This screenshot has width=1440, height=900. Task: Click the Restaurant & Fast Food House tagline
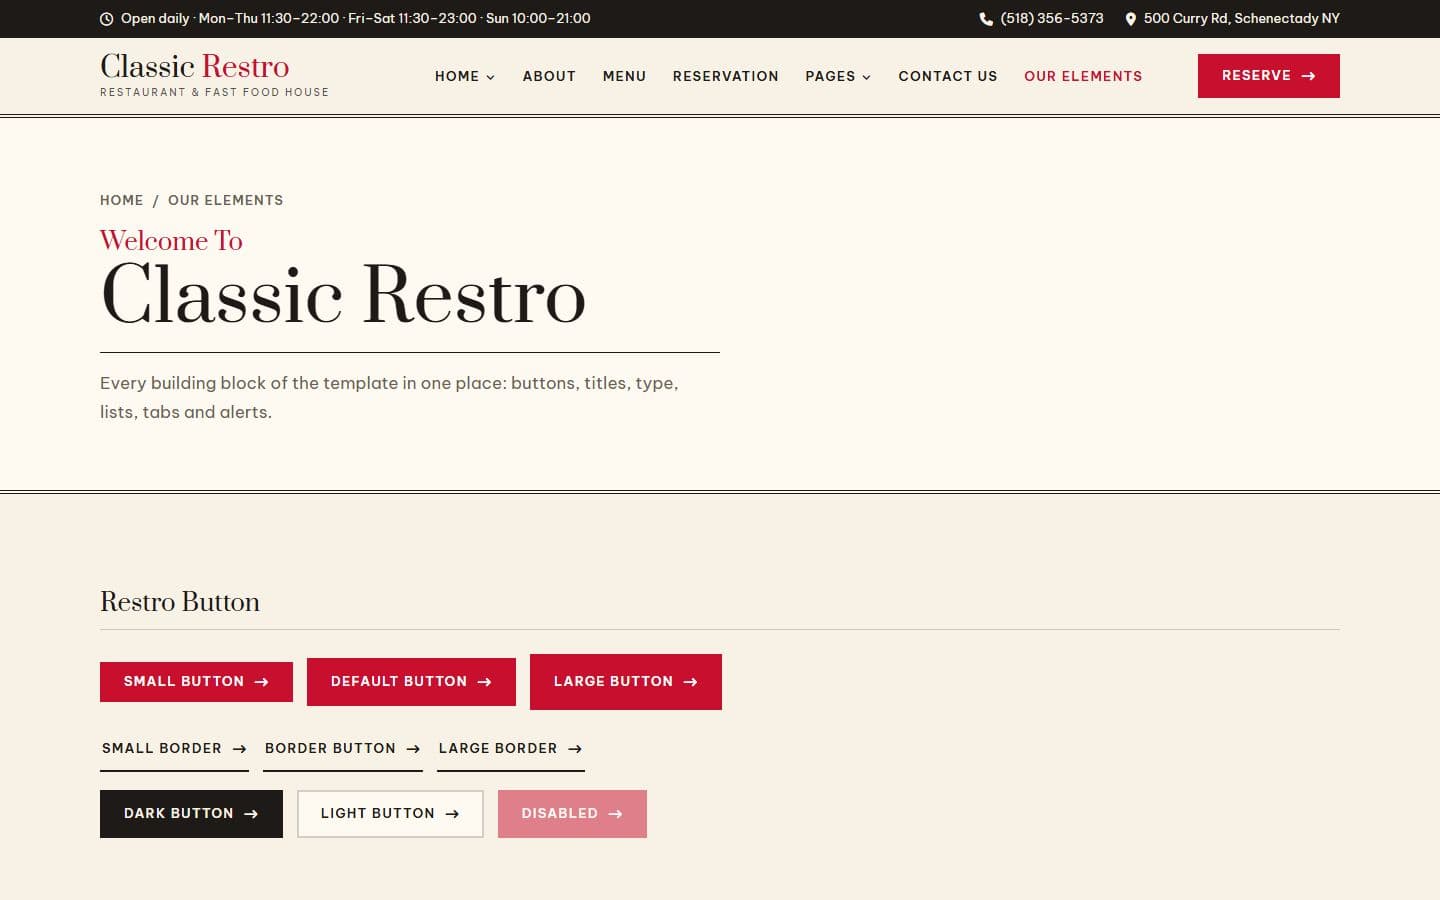coord(214,92)
